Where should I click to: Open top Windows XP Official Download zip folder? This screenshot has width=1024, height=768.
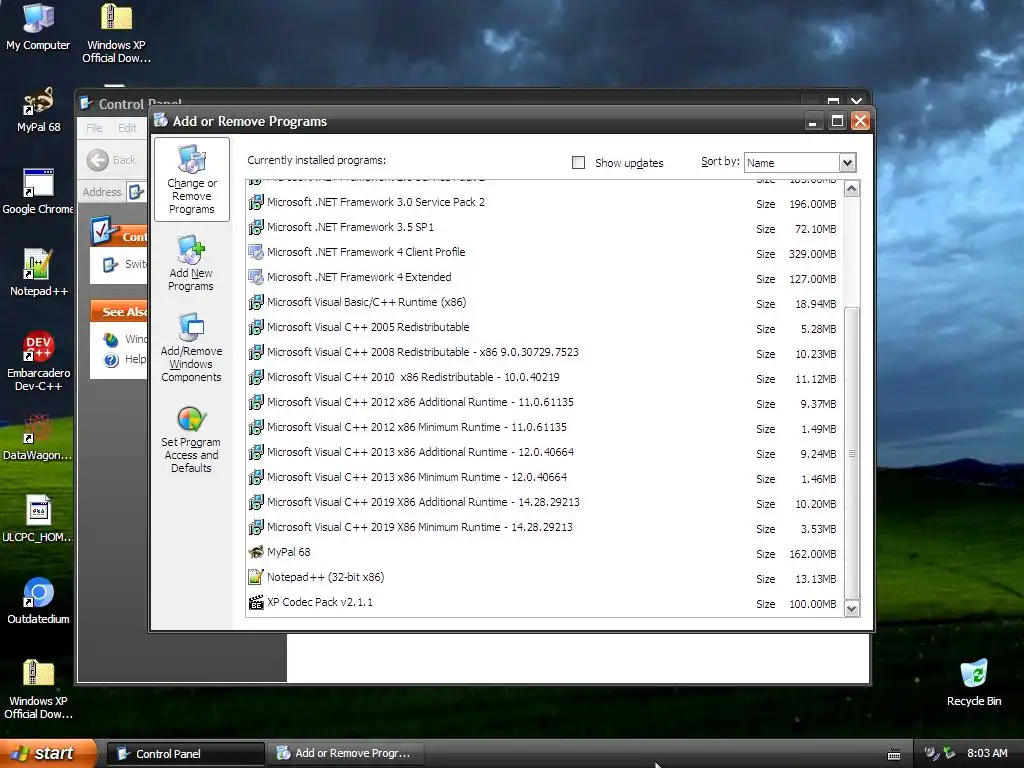pos(116,34)
